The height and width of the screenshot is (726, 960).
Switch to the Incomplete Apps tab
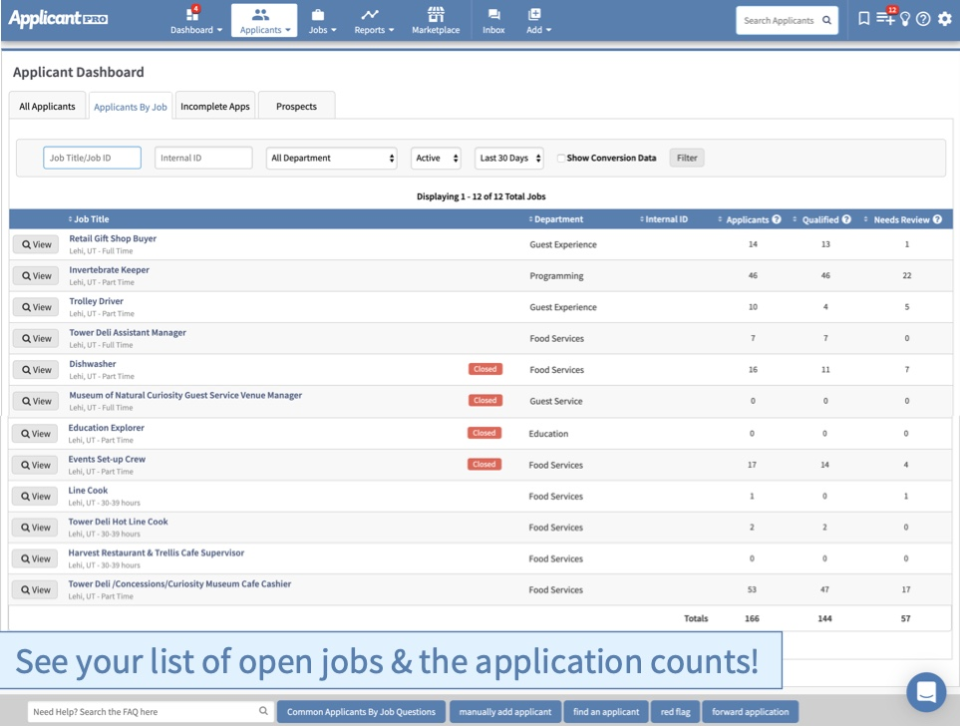tap(215, 104)
